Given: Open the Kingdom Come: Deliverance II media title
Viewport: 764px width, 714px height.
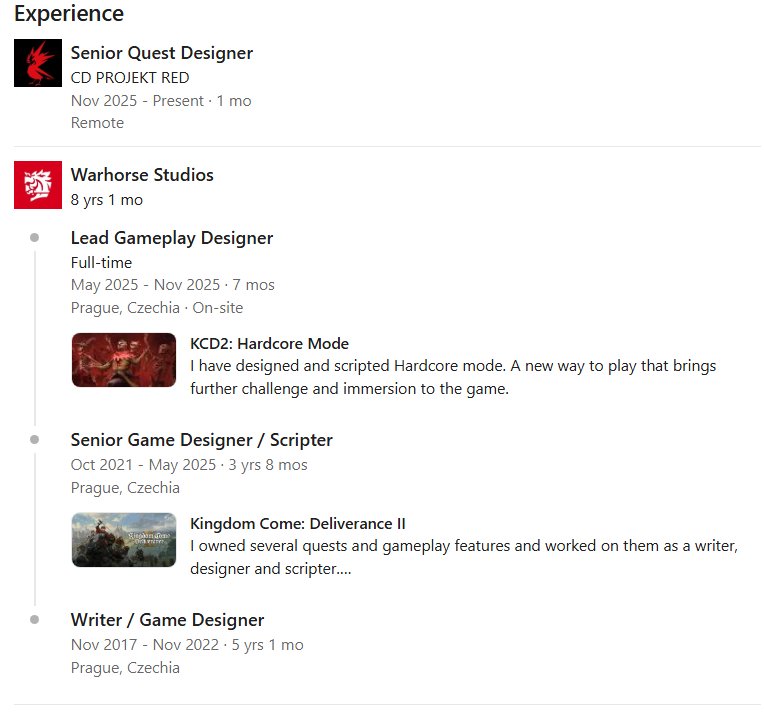Looking at the screenshot, I should [x=298, y=523].
